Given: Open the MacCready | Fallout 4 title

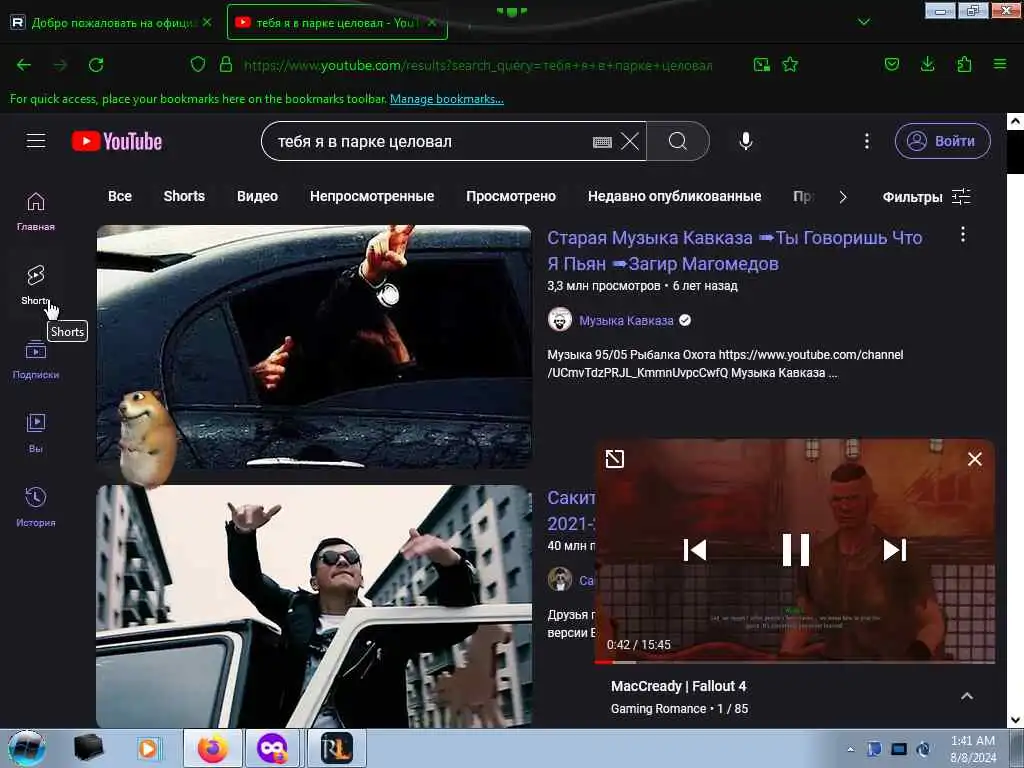Looking at the screenshot, I should coord(679,686).
